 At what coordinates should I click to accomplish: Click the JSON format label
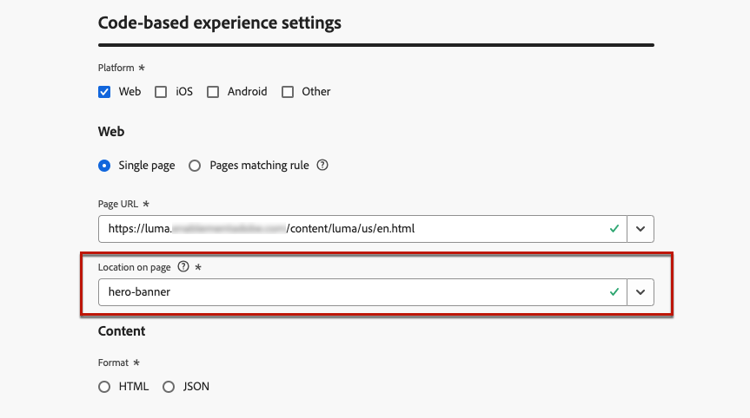pyautogui.click(x=195, y=386)
